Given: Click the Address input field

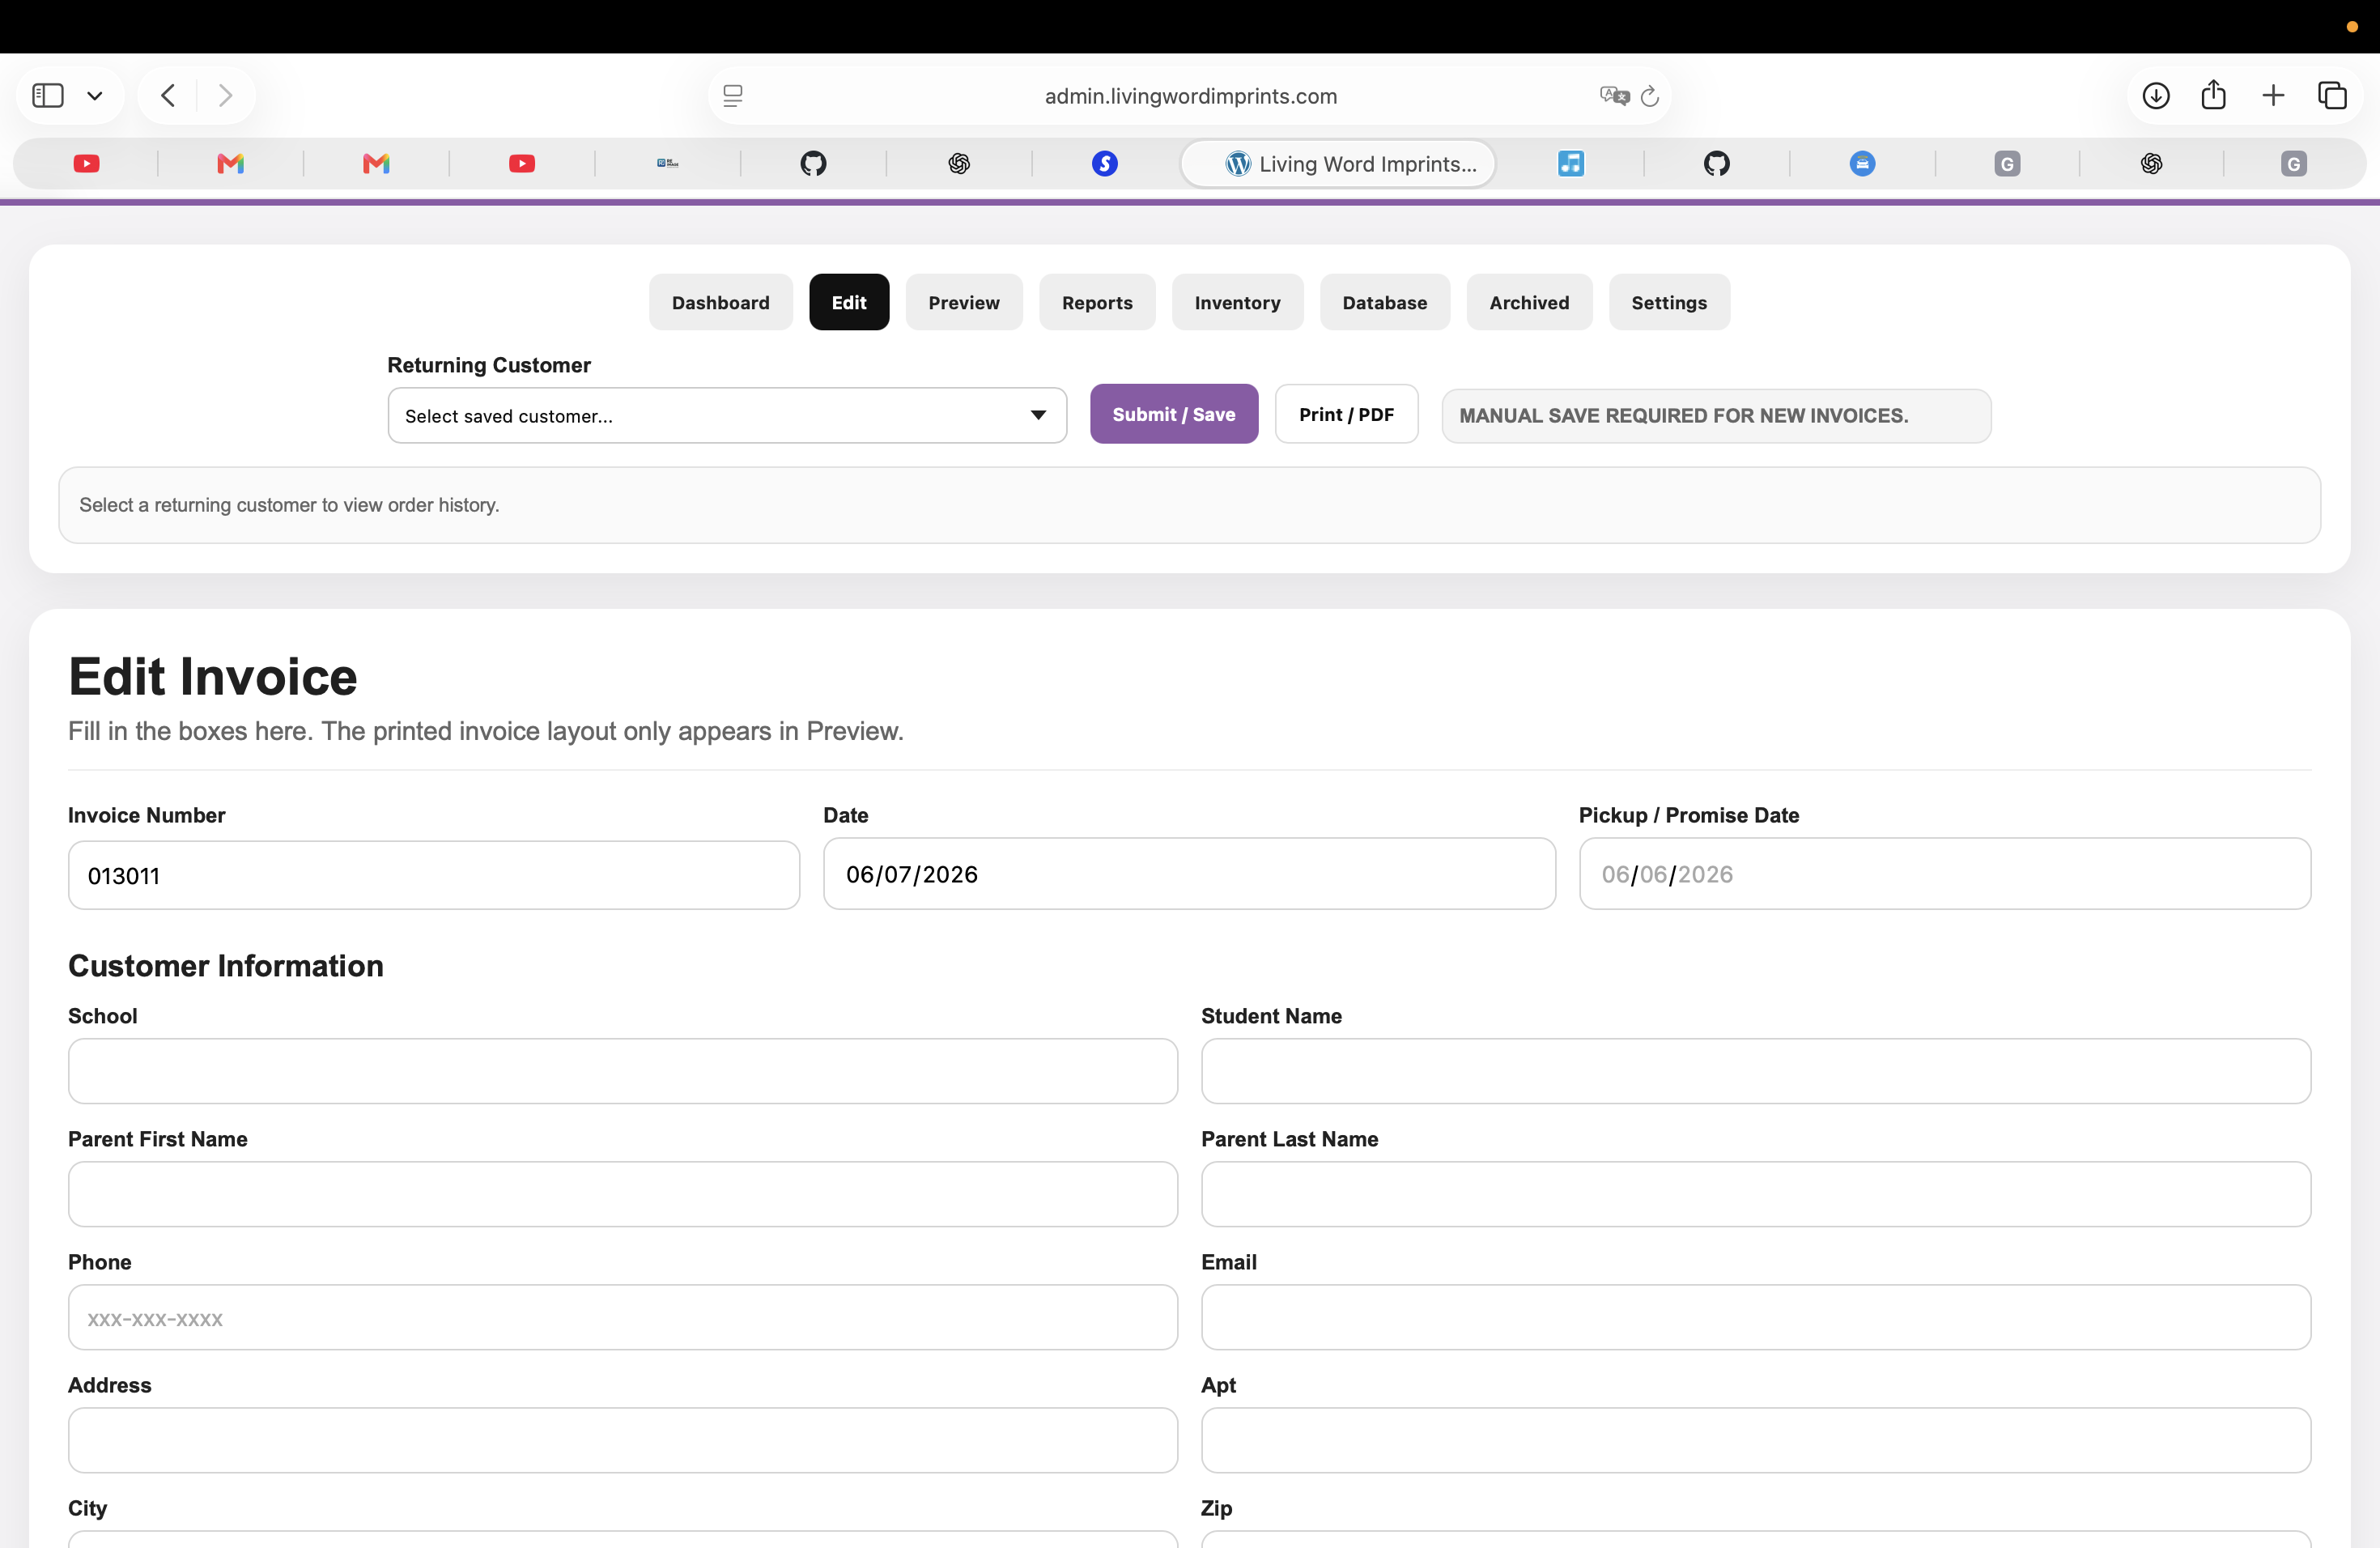Looking at the screenshot, I should (623, 1440).
